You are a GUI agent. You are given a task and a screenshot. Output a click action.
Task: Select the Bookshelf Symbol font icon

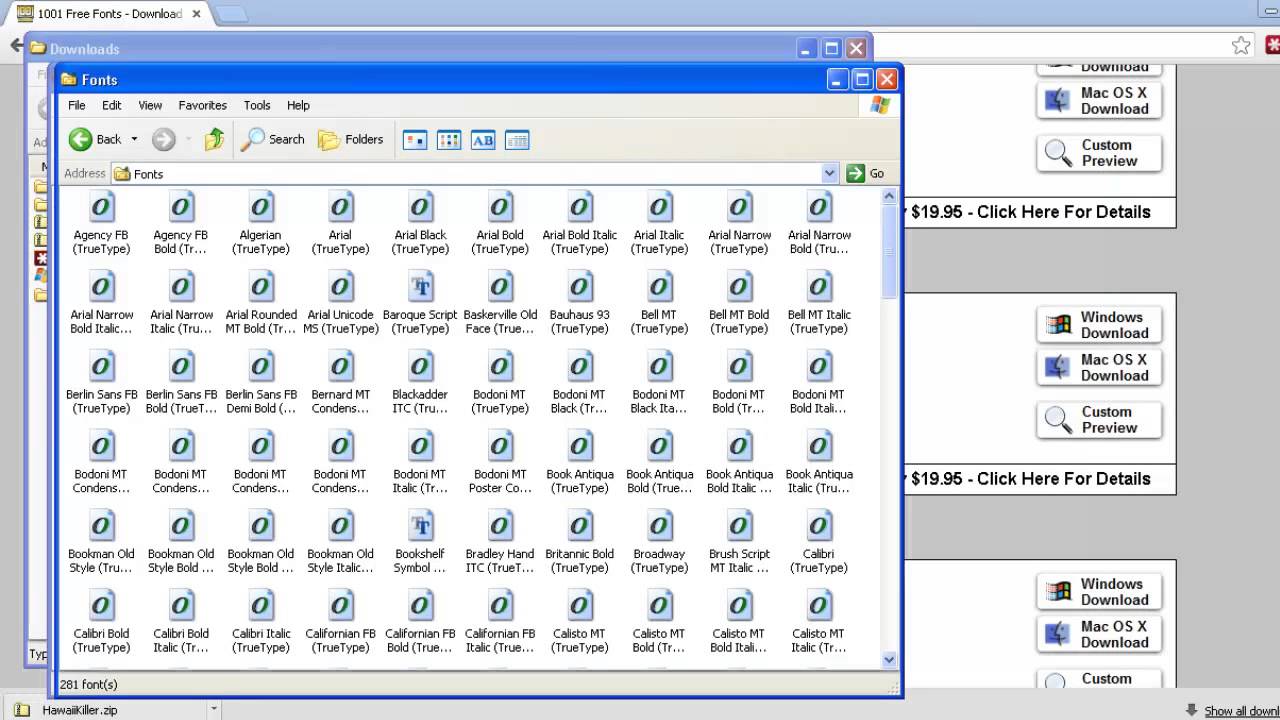click(420, 527)
